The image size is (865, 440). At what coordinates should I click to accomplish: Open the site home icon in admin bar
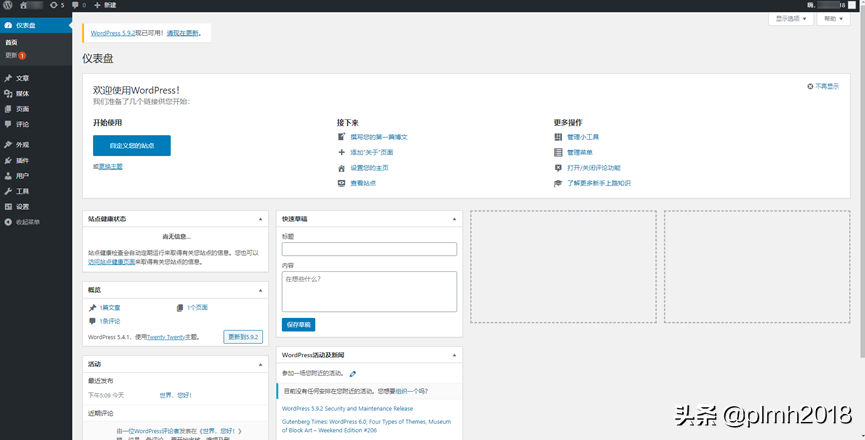[x=23, y=5]
